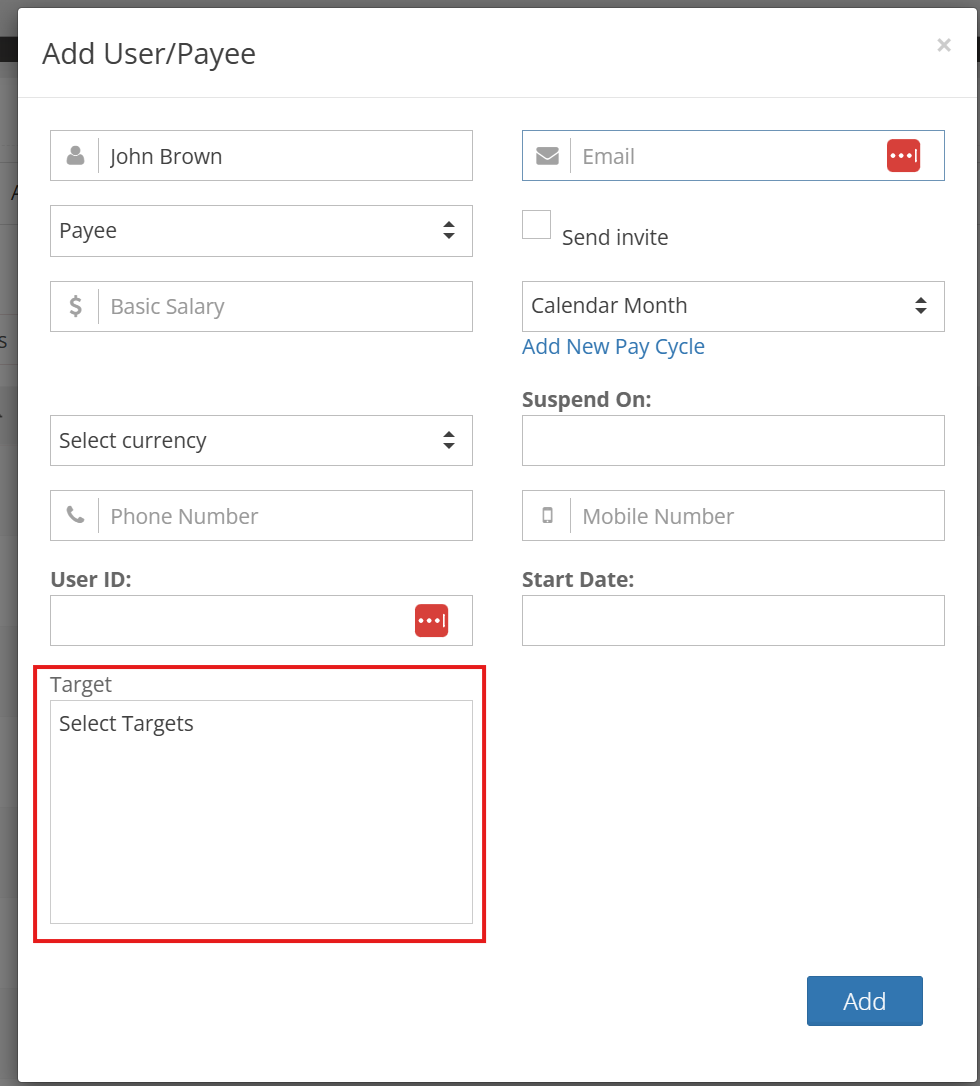This screenshot has width=980, height=1086.
Task: Open the Payee role dropdown
Action: coord(261,231)
